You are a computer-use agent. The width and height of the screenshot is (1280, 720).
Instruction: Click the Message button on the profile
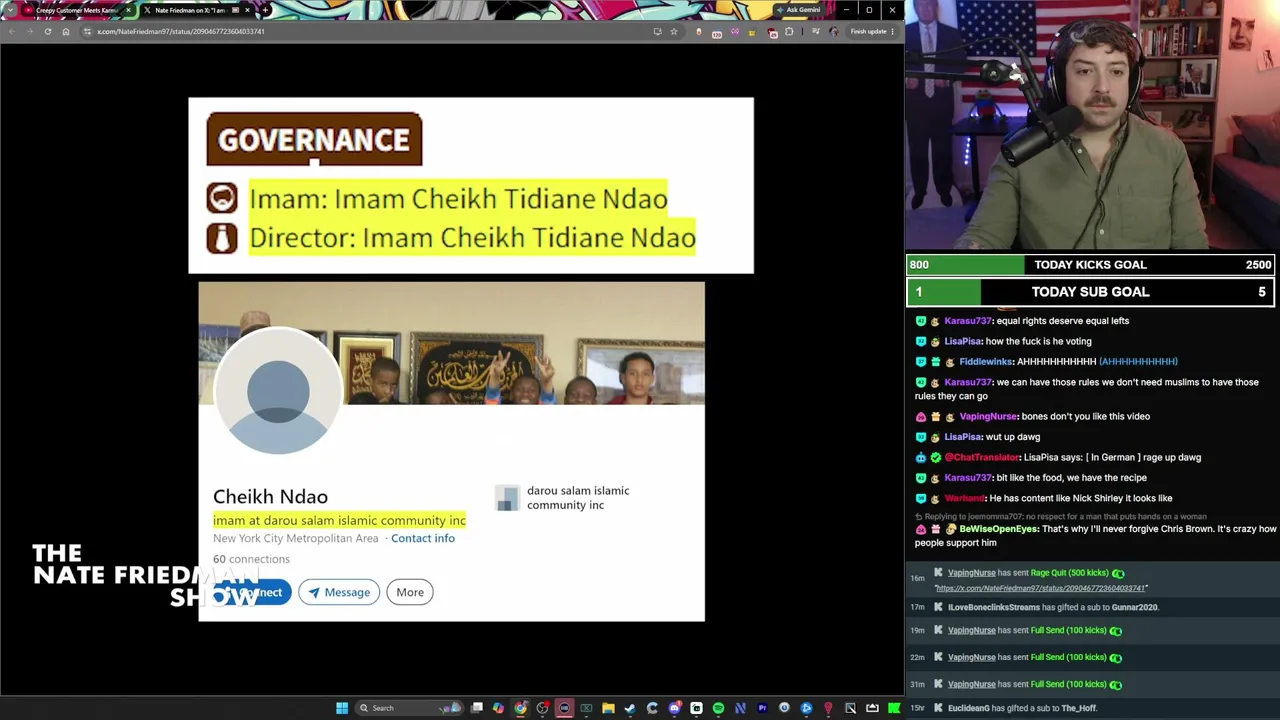pyautogui.click(x=339, y=592)
